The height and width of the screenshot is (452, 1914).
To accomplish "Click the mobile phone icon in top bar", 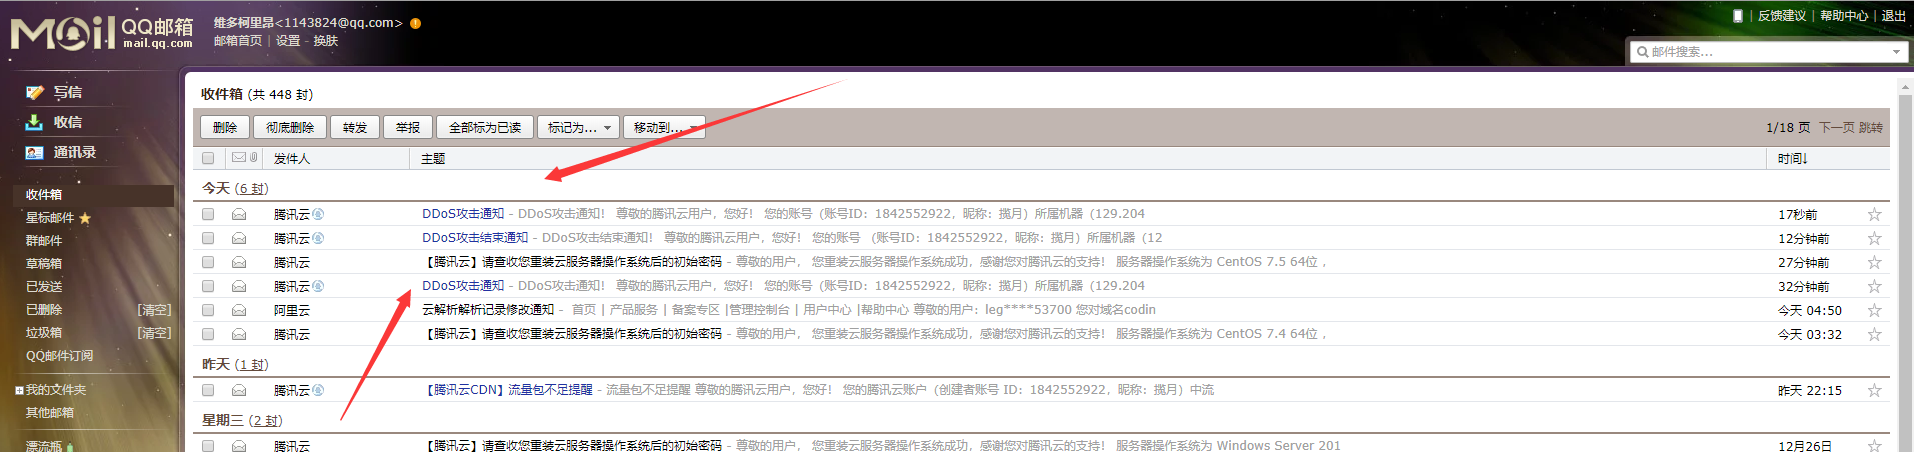I will pyautogui.click(x=1738, y=16).
